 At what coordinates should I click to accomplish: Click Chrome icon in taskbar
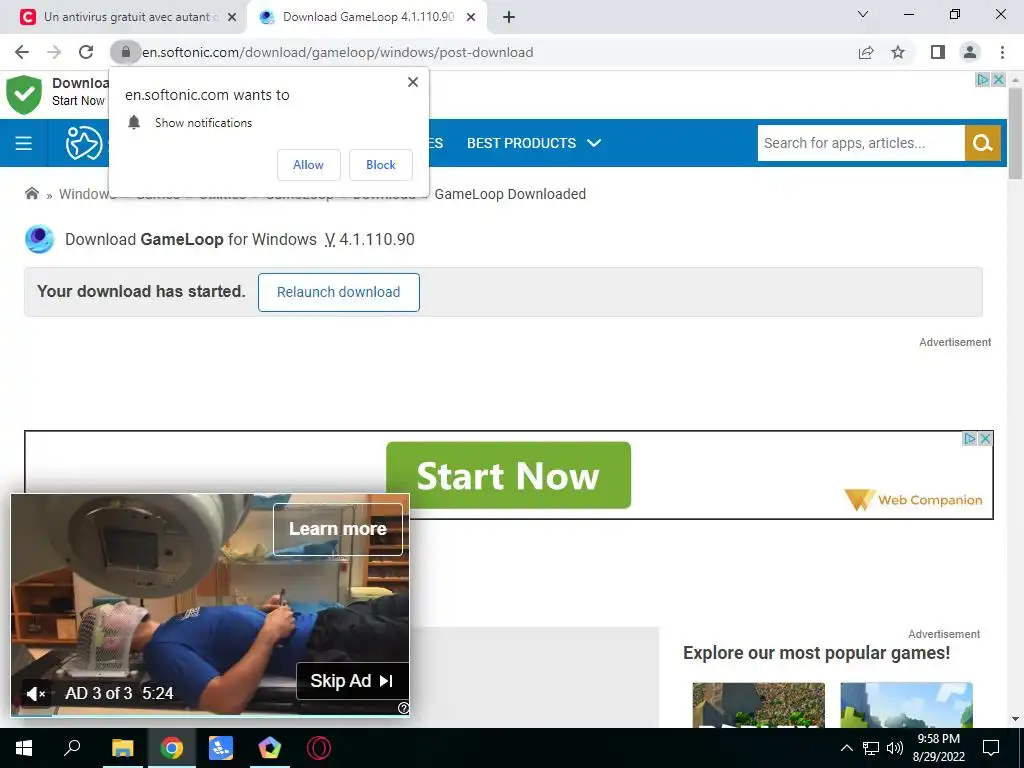click(x=172, y=748)
